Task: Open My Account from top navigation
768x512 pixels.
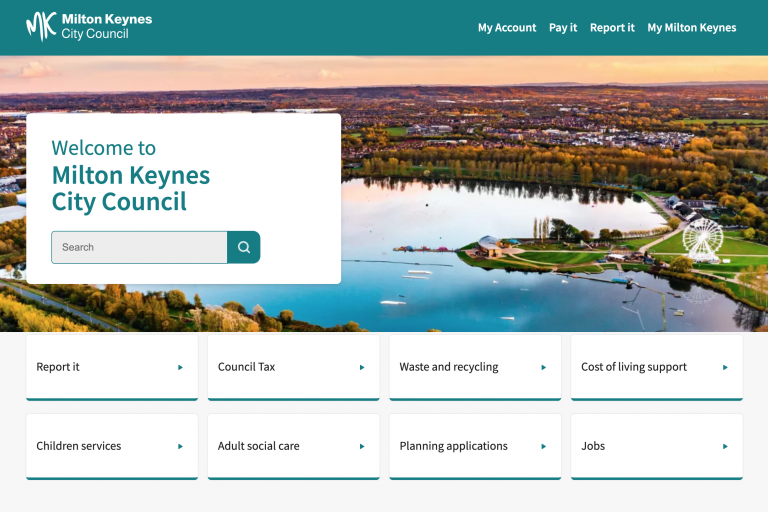Action: pyautogui.click(x=507, y=28)
